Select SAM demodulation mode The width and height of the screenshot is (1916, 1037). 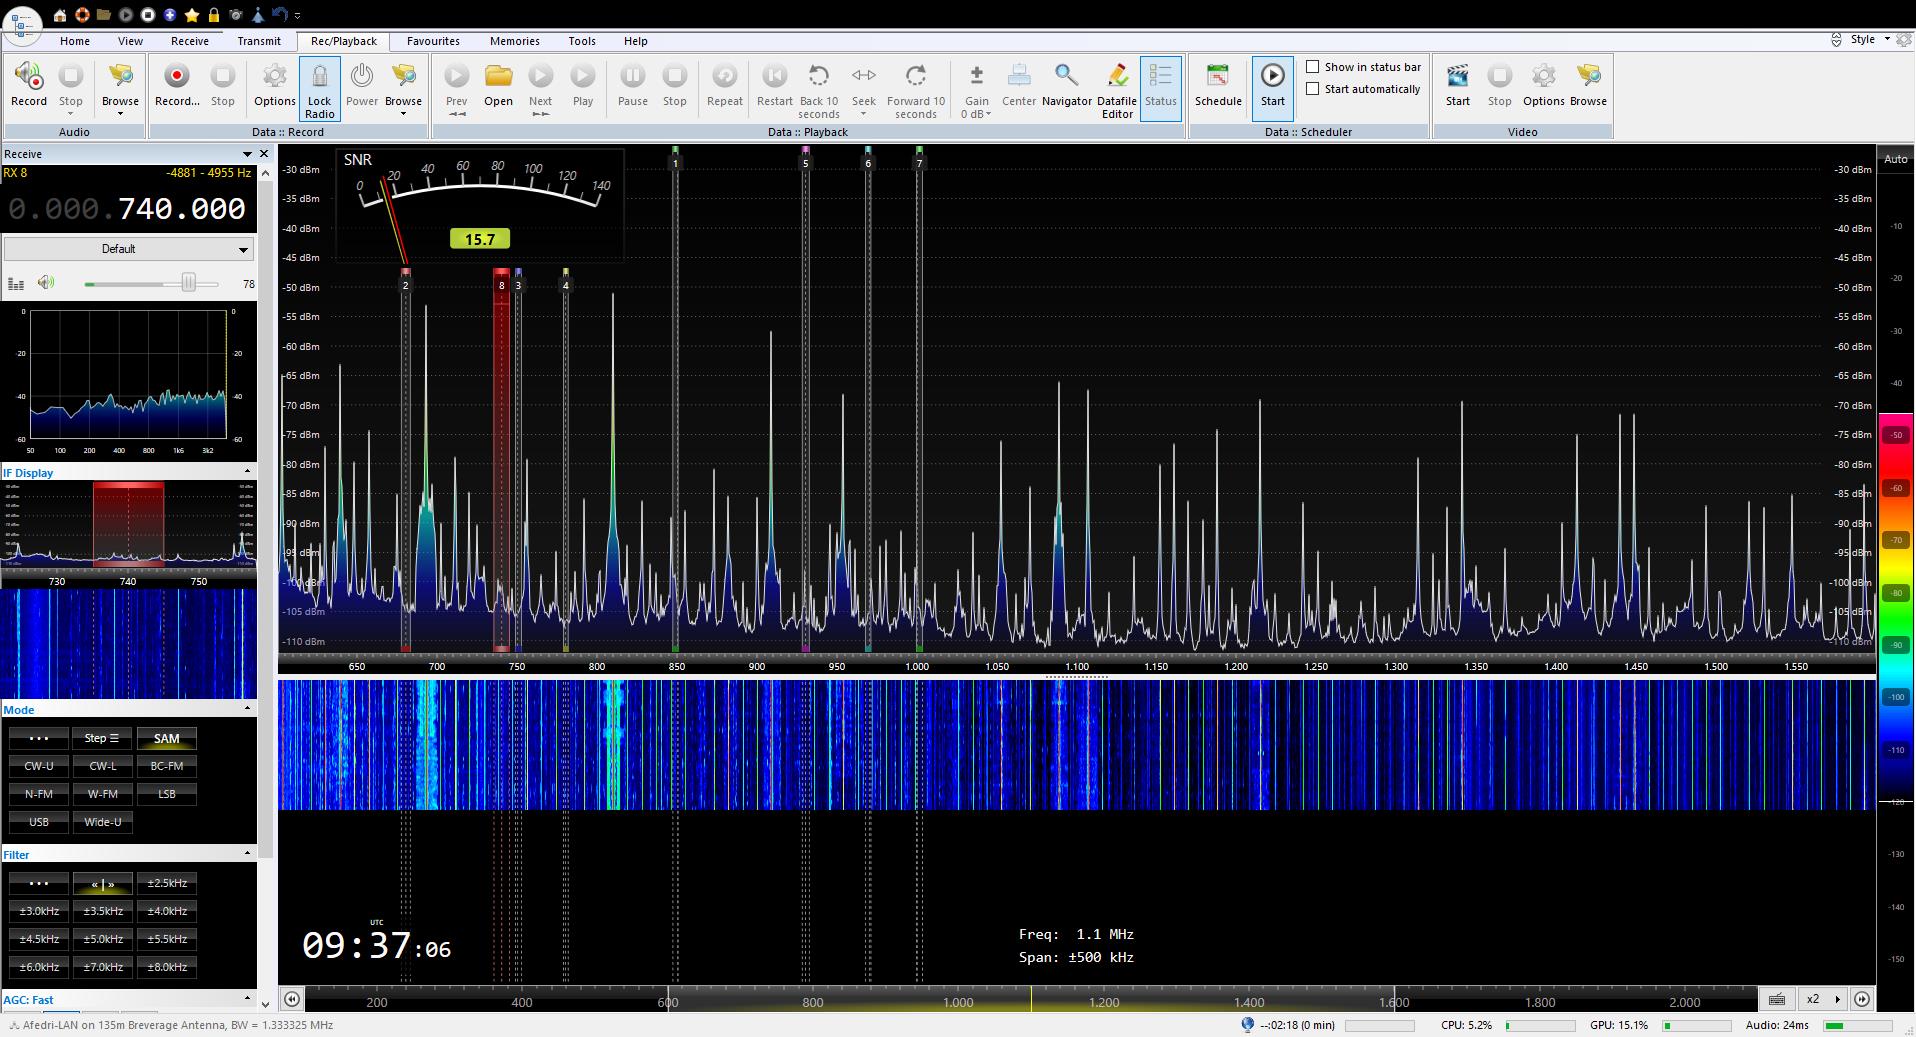167,739
